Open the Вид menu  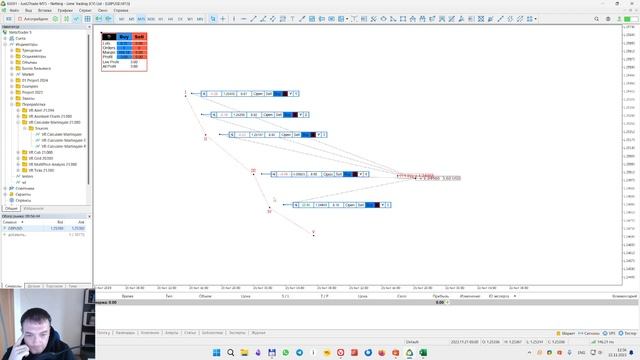(29, 10)
